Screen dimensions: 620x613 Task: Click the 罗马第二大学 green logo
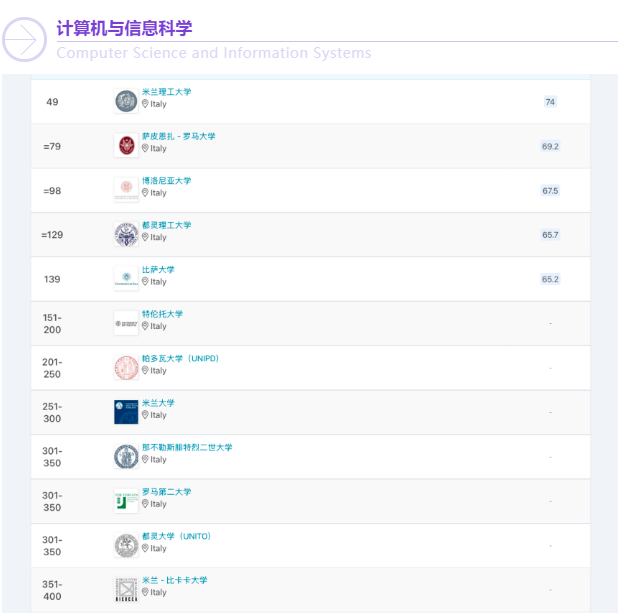126,501
